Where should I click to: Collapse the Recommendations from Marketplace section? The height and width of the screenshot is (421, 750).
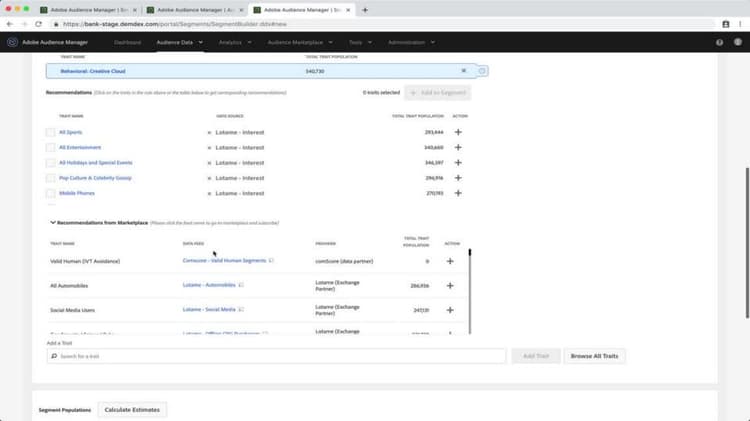[53, 222]
